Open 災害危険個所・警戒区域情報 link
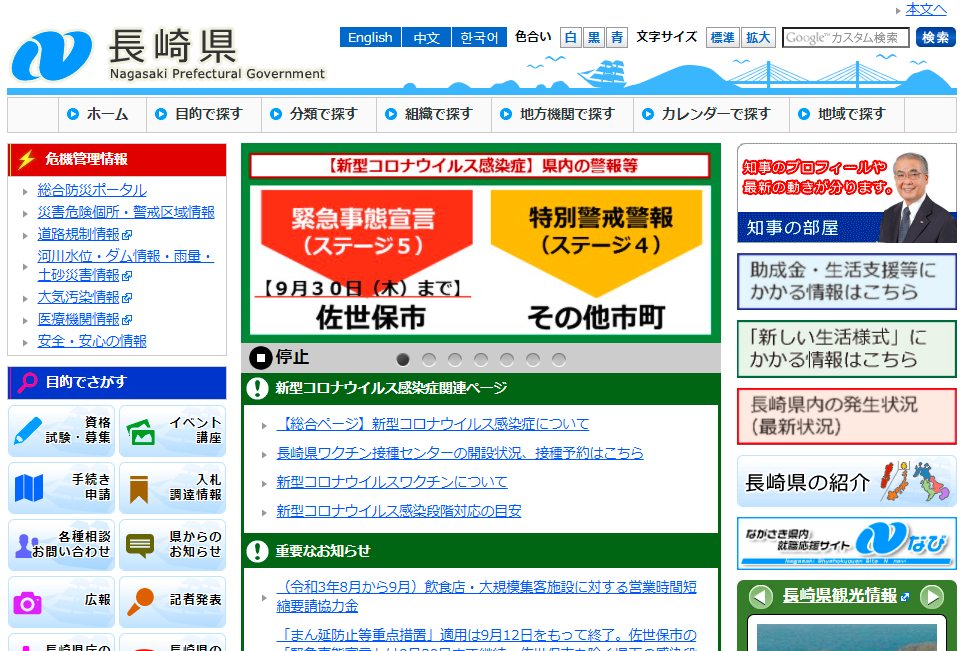This screenshot has height=651, width=961. tap(126, 212)
